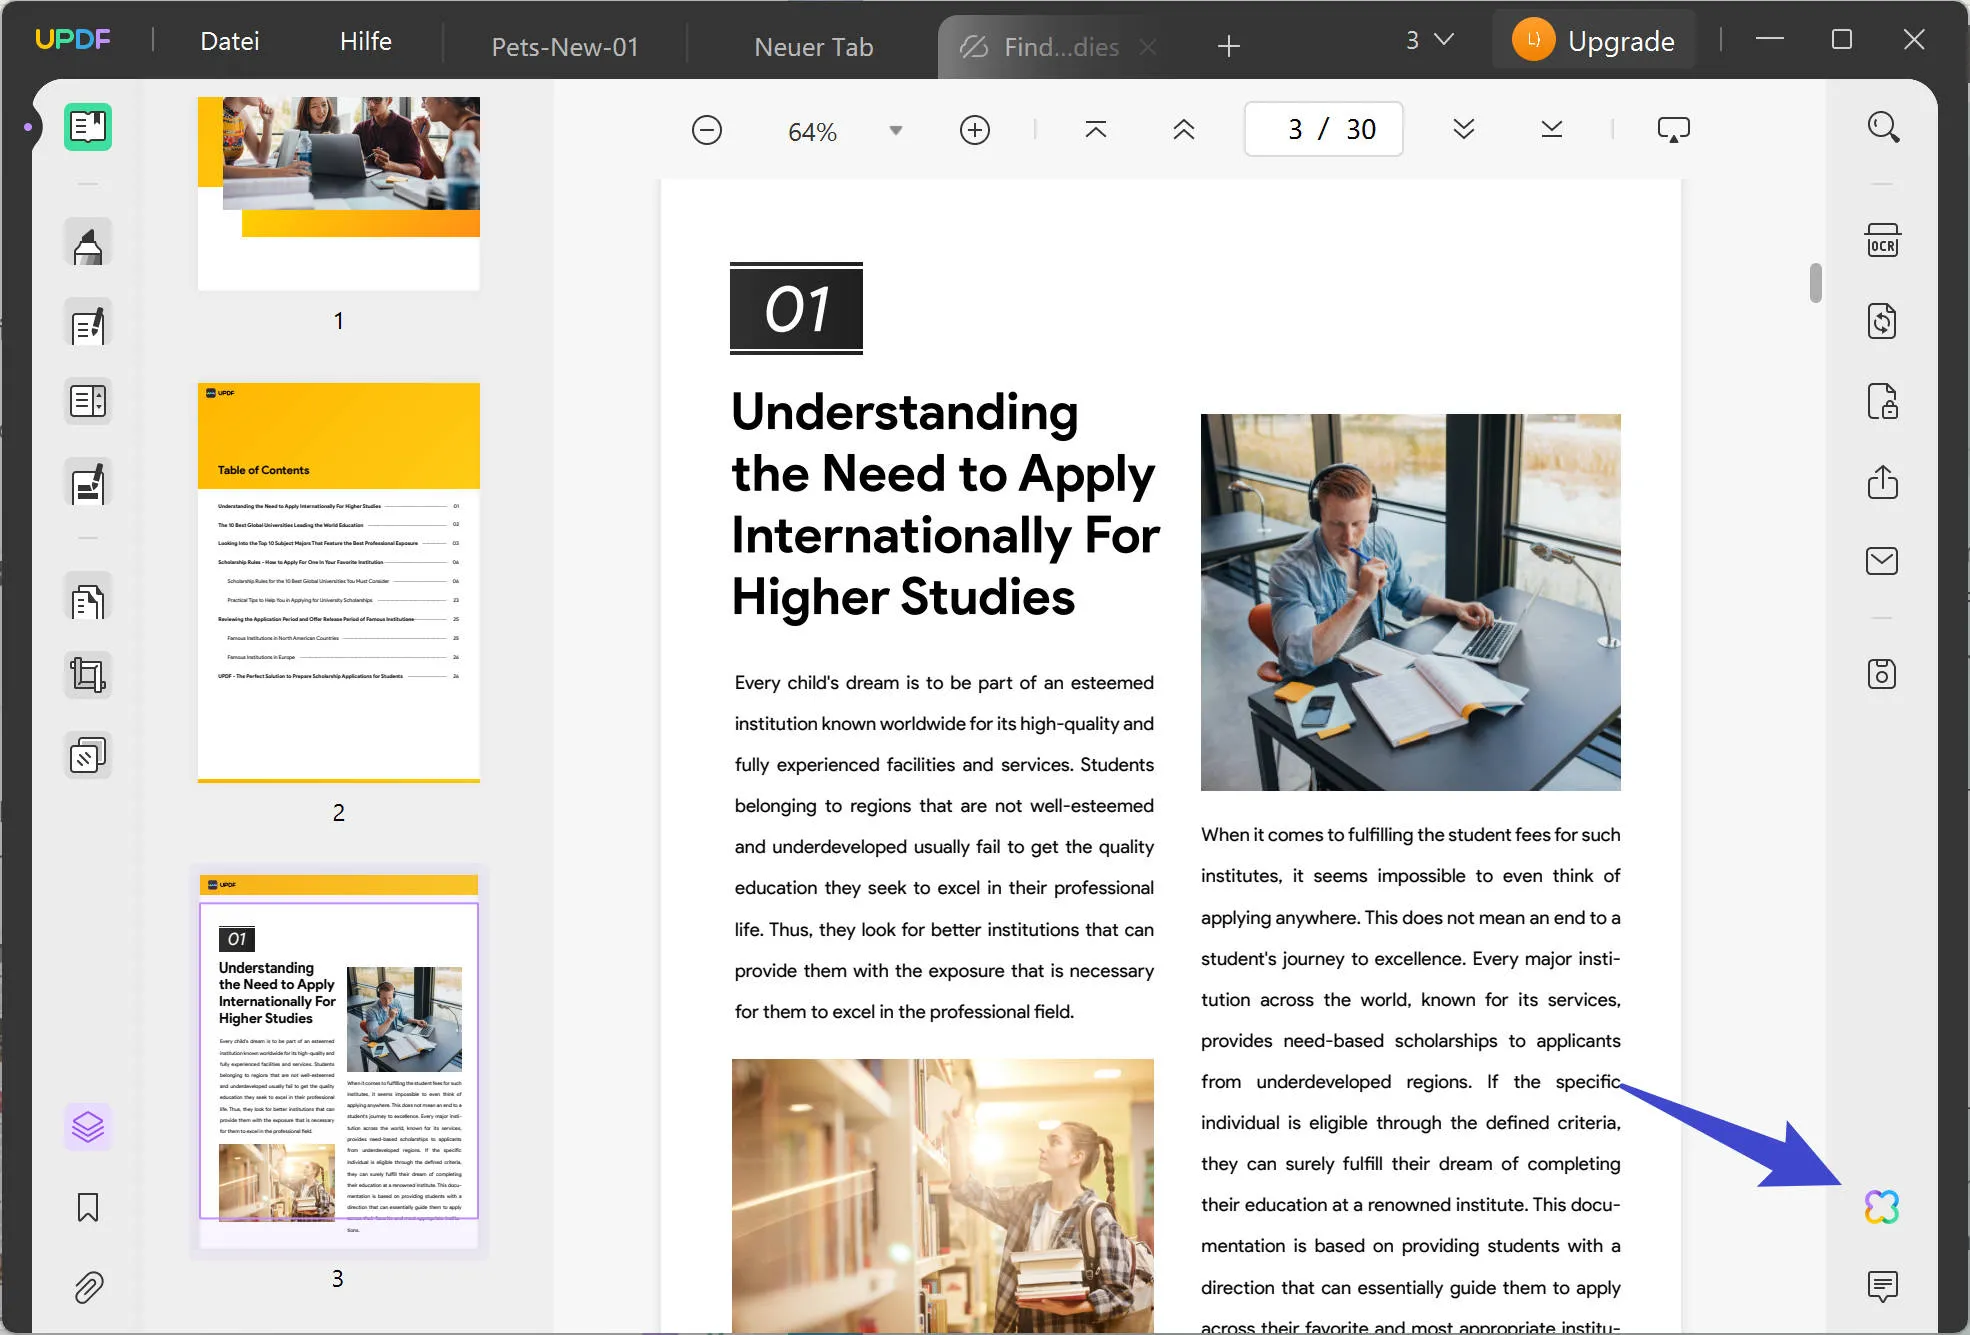The width and height of the screenshot is (1970, 1335).
Task: Select the Highlighter comment tool
Action: (x=88, y=243)
